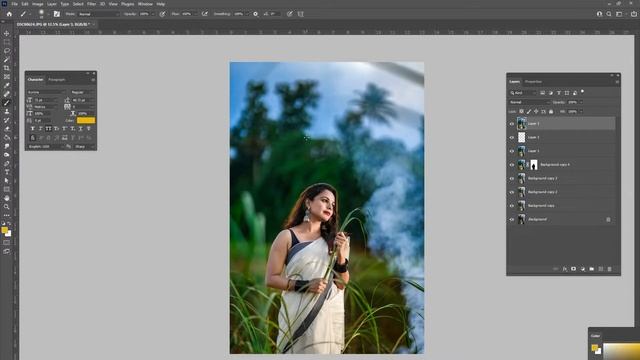
Task: Hide the transparent second layer
Action: [x=511, y=138]
